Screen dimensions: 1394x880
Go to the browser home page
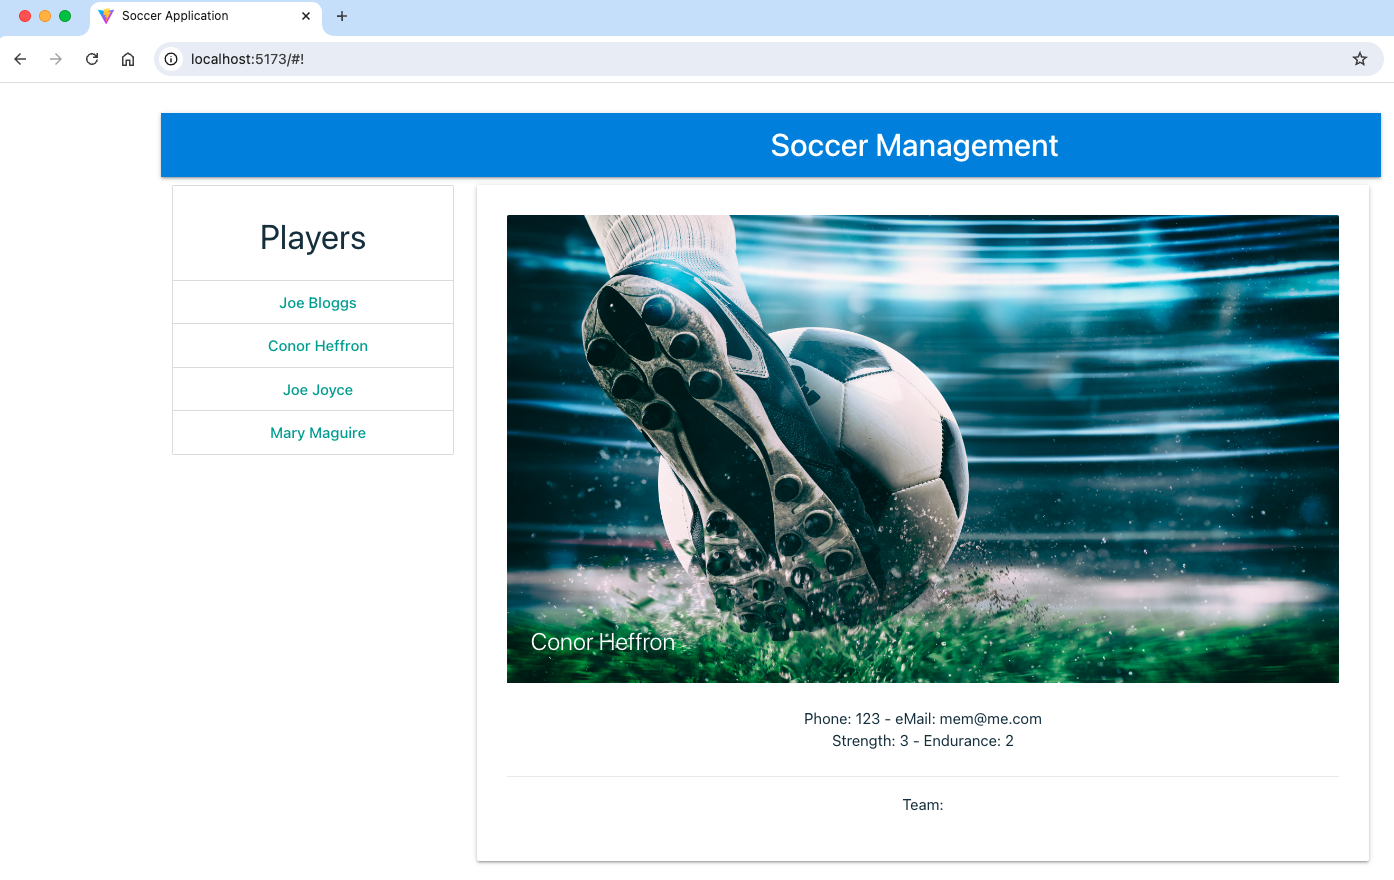(128, 59)
